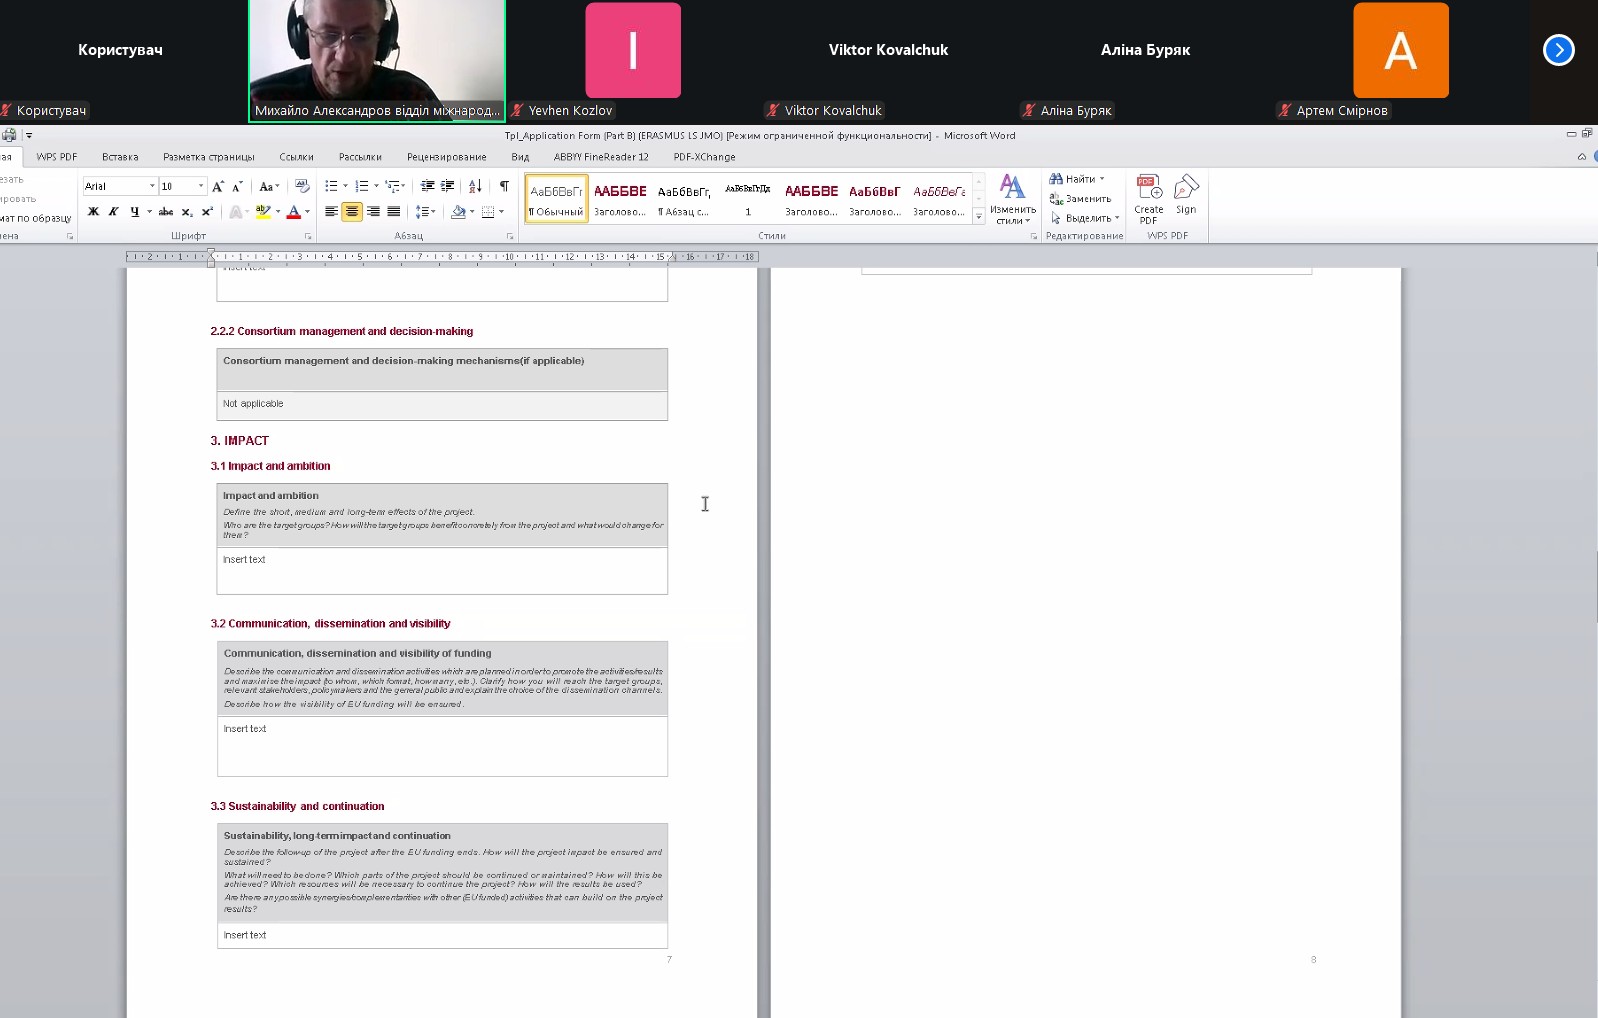Open the Arial font name dropdown
The height and width of the screenshot is (1018, 1598).
pos(152,186)
